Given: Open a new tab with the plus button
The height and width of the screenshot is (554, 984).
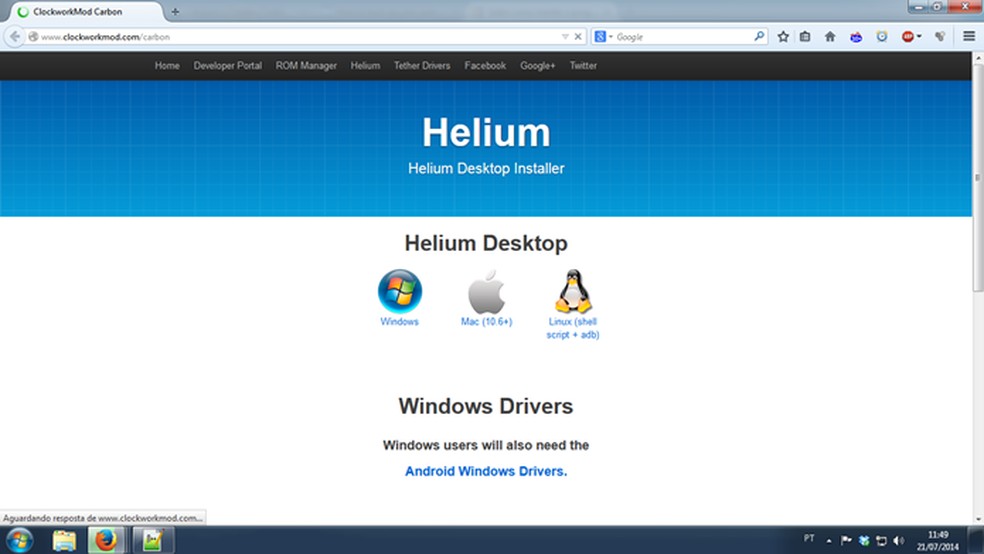Looking at the screenshot, I should 175,11.
